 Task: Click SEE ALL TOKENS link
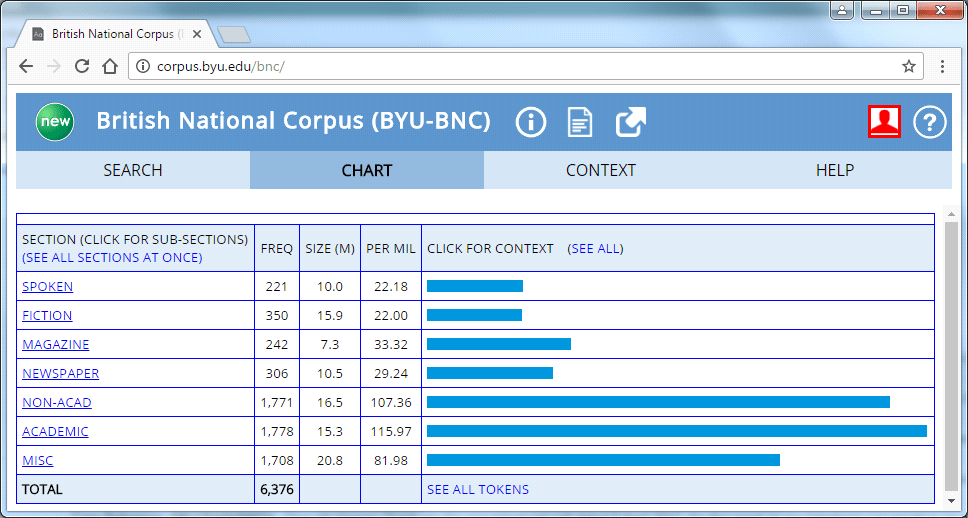click(477, 490)
